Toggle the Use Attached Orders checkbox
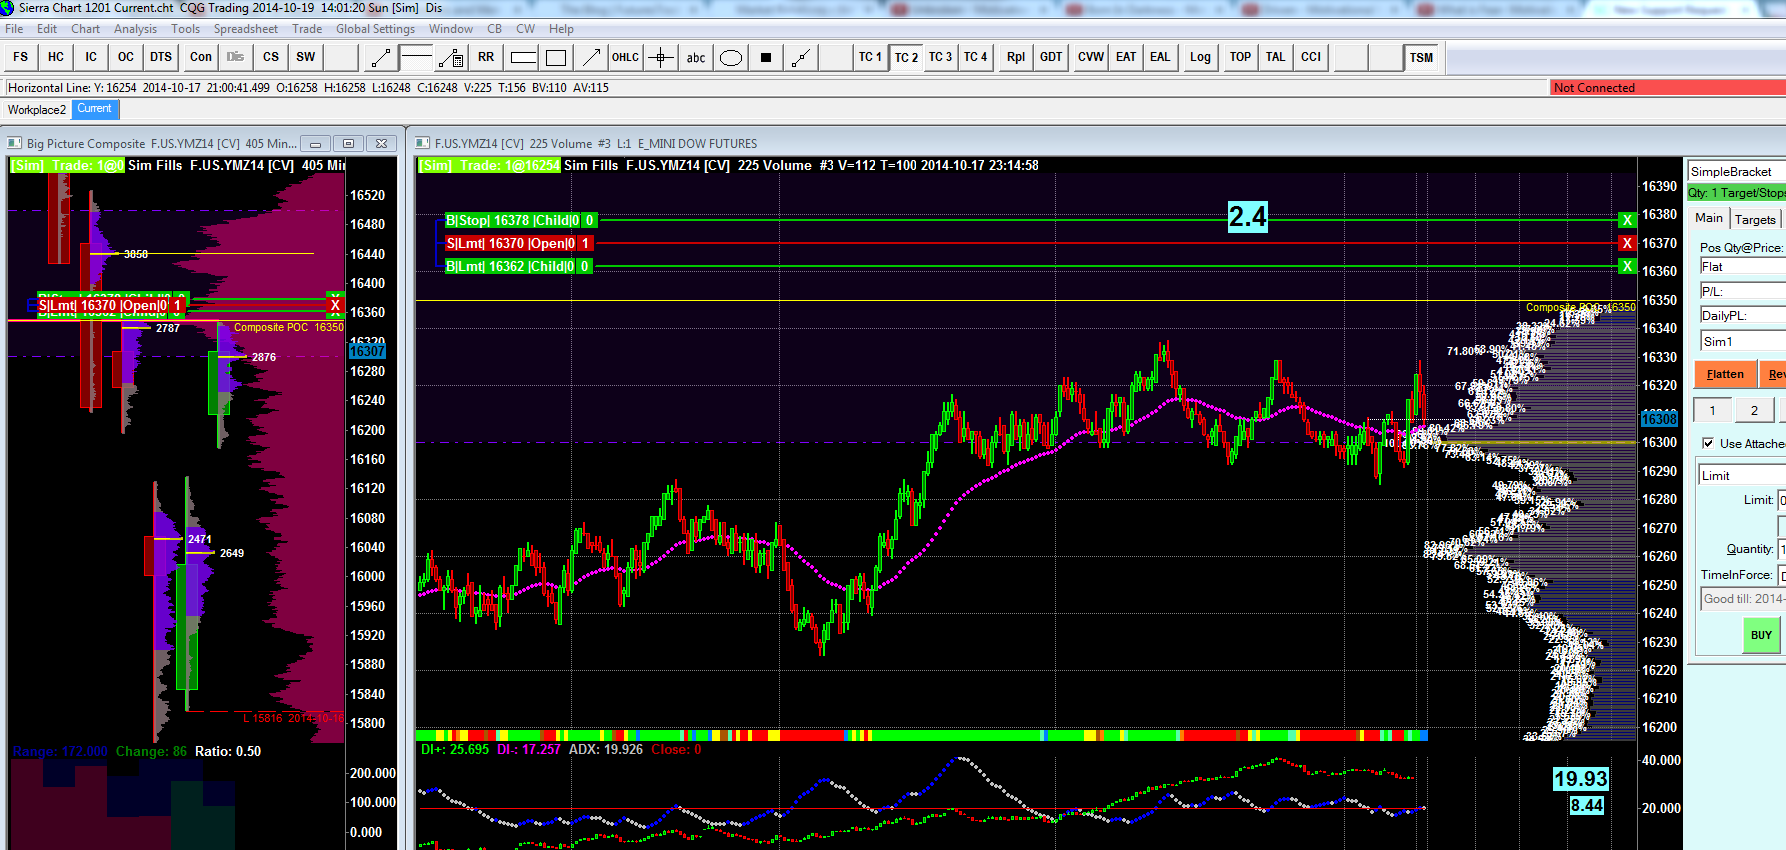Viewport: 1786px width, 850px height. [1708, 443]
